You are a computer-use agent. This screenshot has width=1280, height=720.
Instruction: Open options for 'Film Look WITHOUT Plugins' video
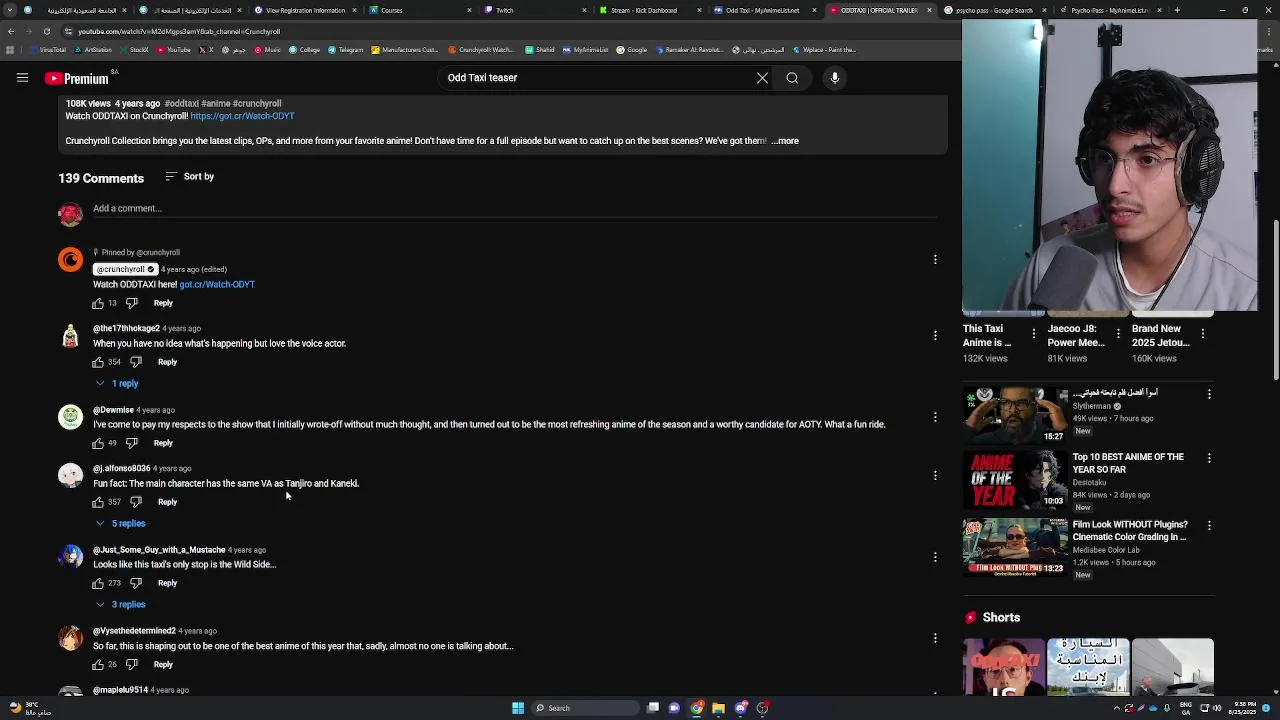click(x=1209, y=526)
